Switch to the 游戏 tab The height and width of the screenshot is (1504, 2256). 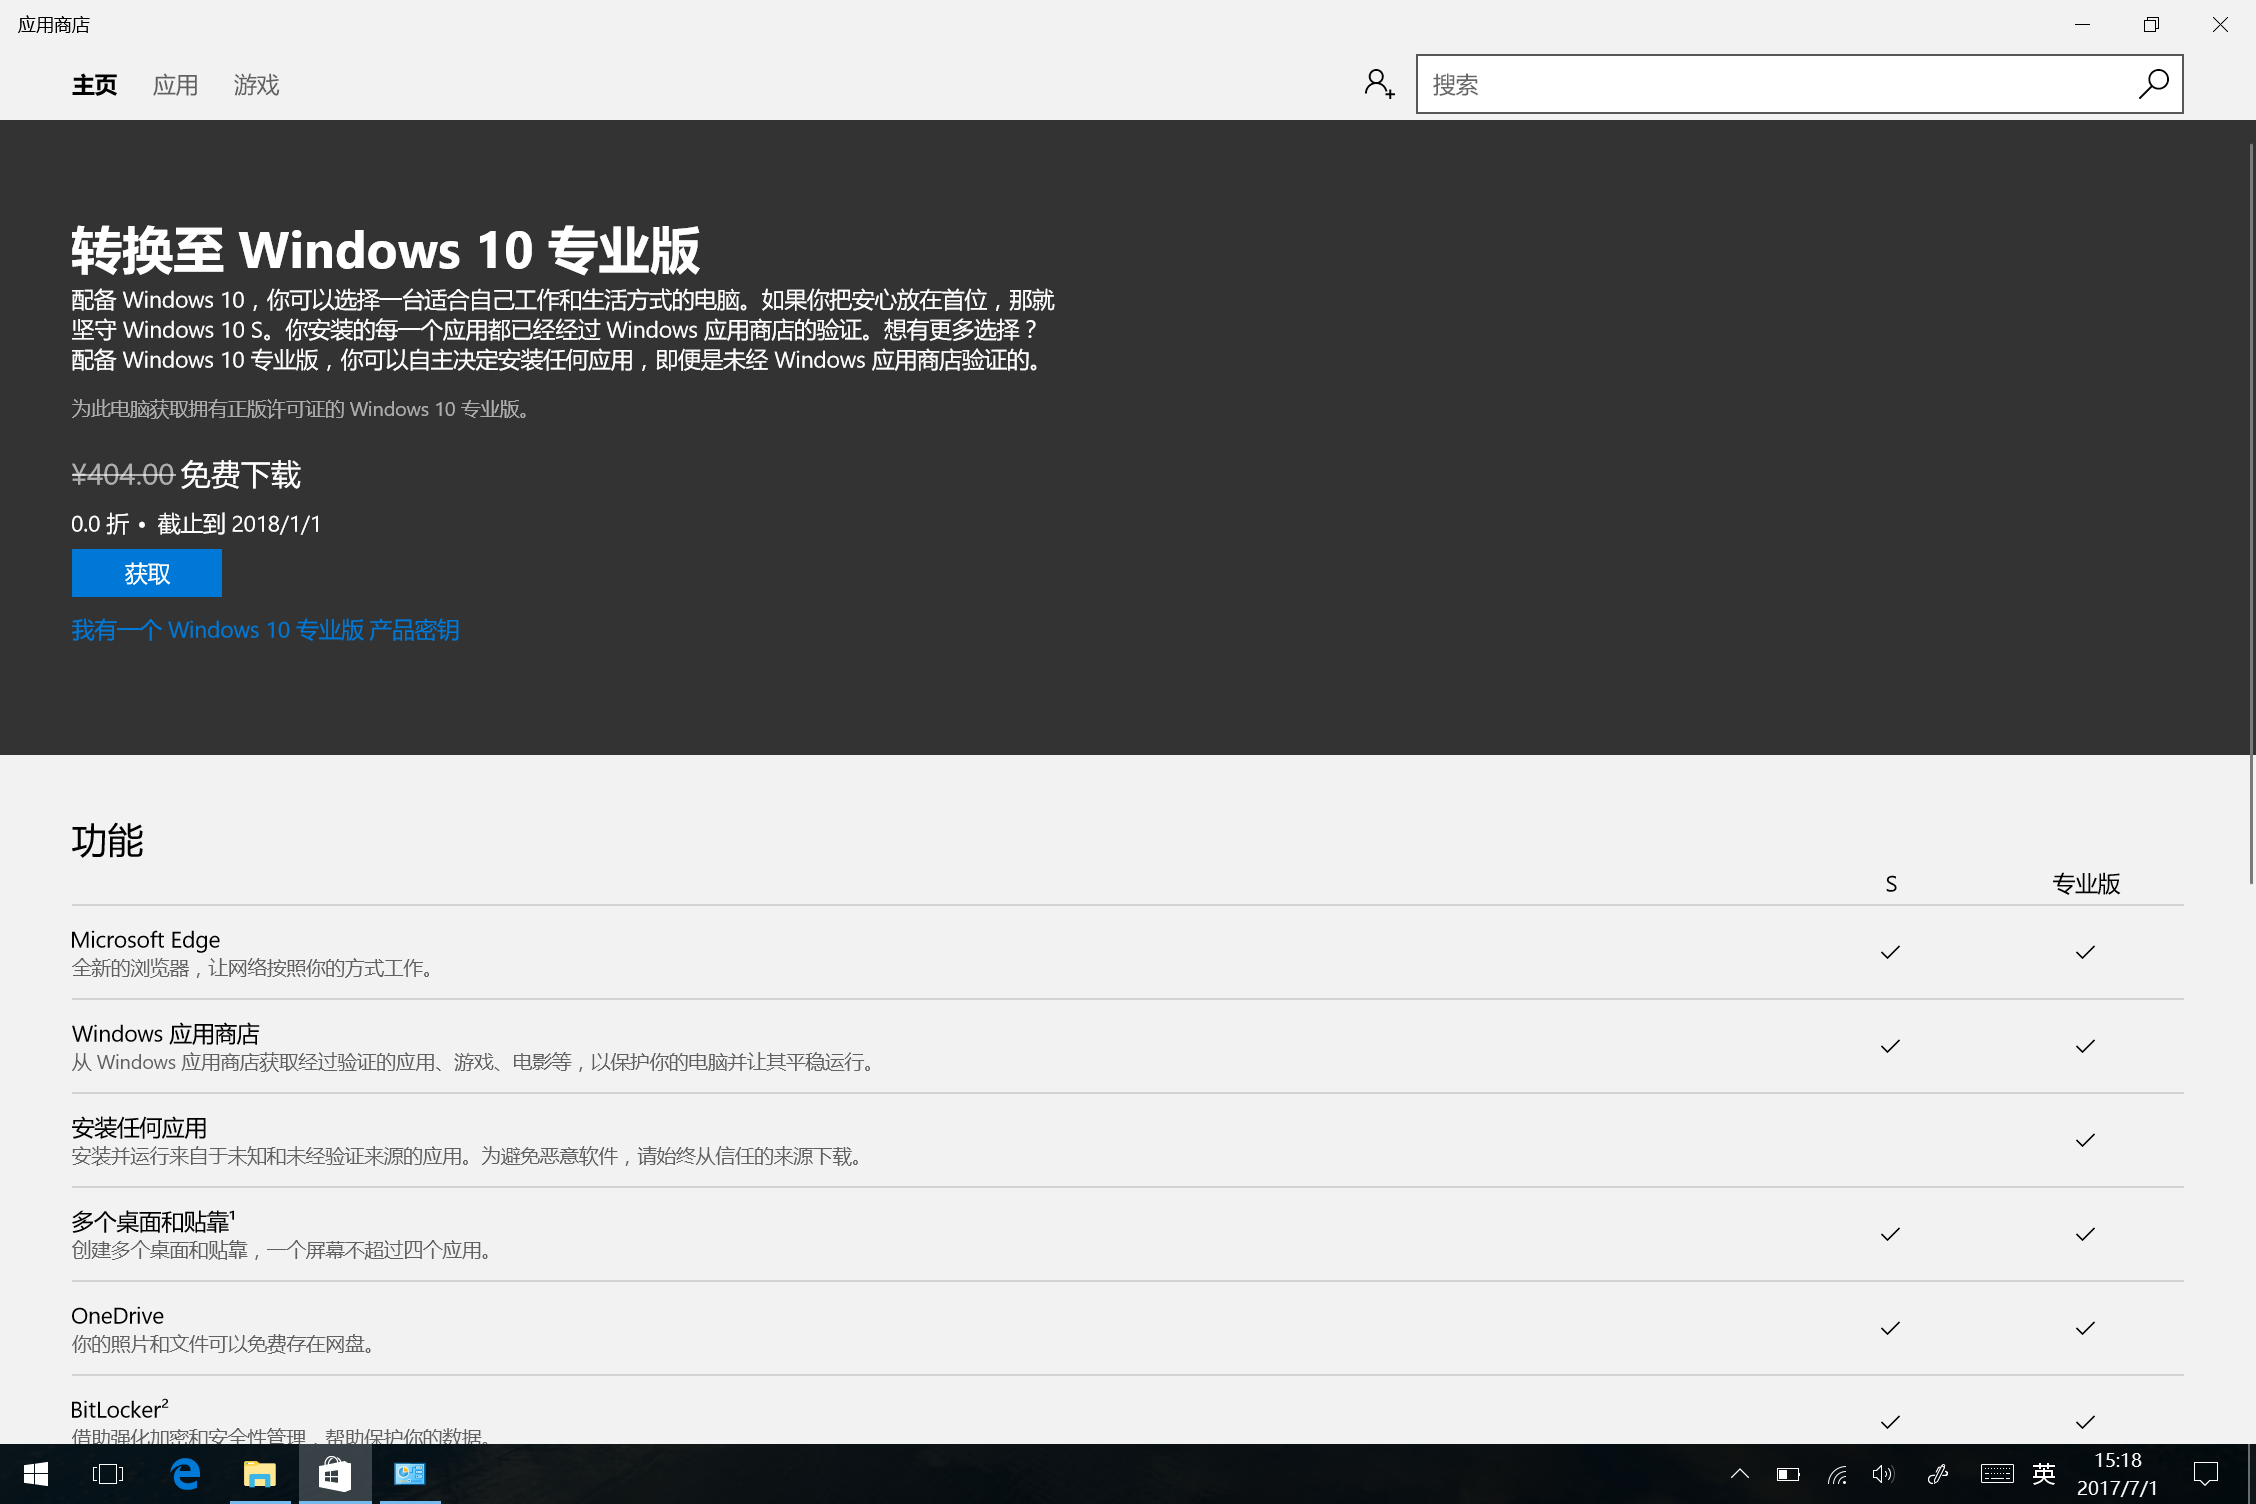point(256,84)
